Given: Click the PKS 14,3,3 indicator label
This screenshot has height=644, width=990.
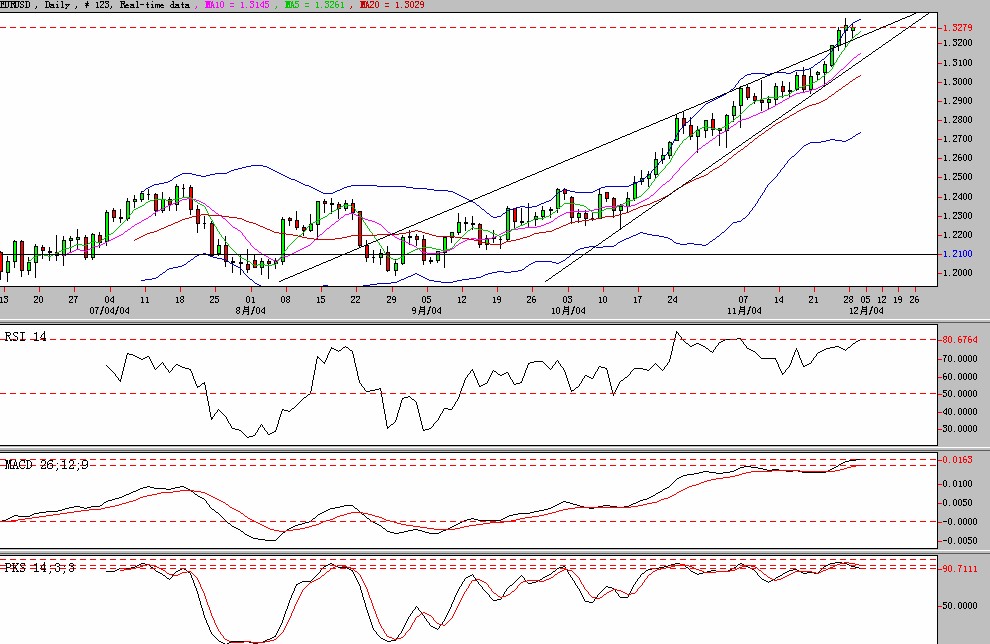Looking at the screenshot, I should point(39,568).
